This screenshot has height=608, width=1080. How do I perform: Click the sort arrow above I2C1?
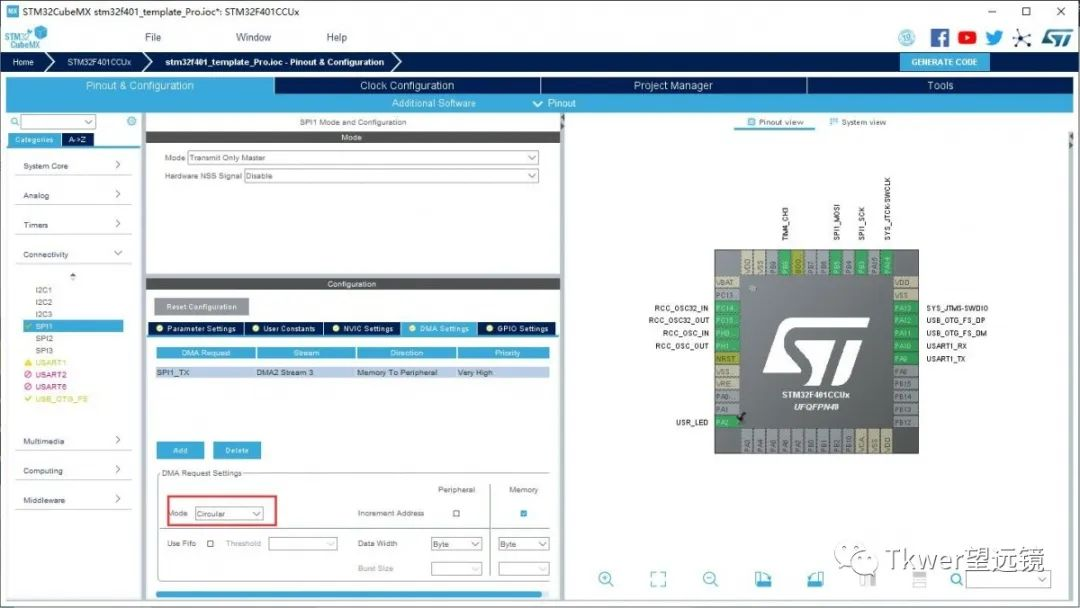73,276
